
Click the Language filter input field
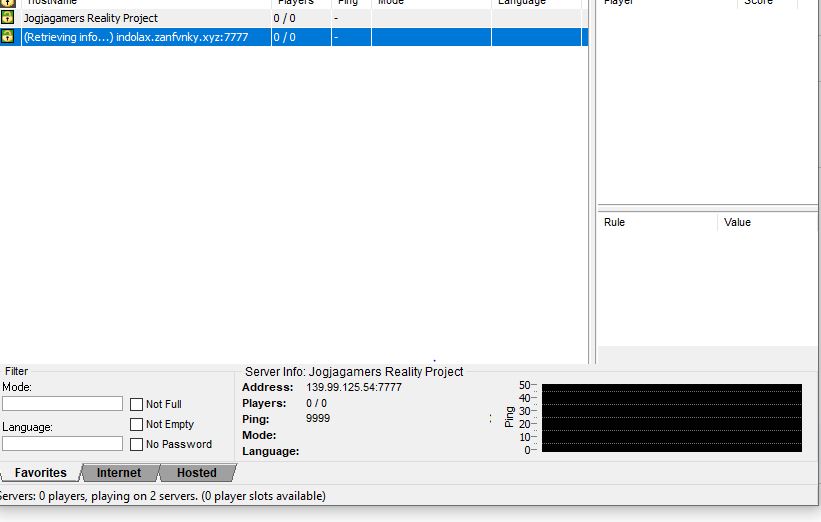tap(62, 443)
